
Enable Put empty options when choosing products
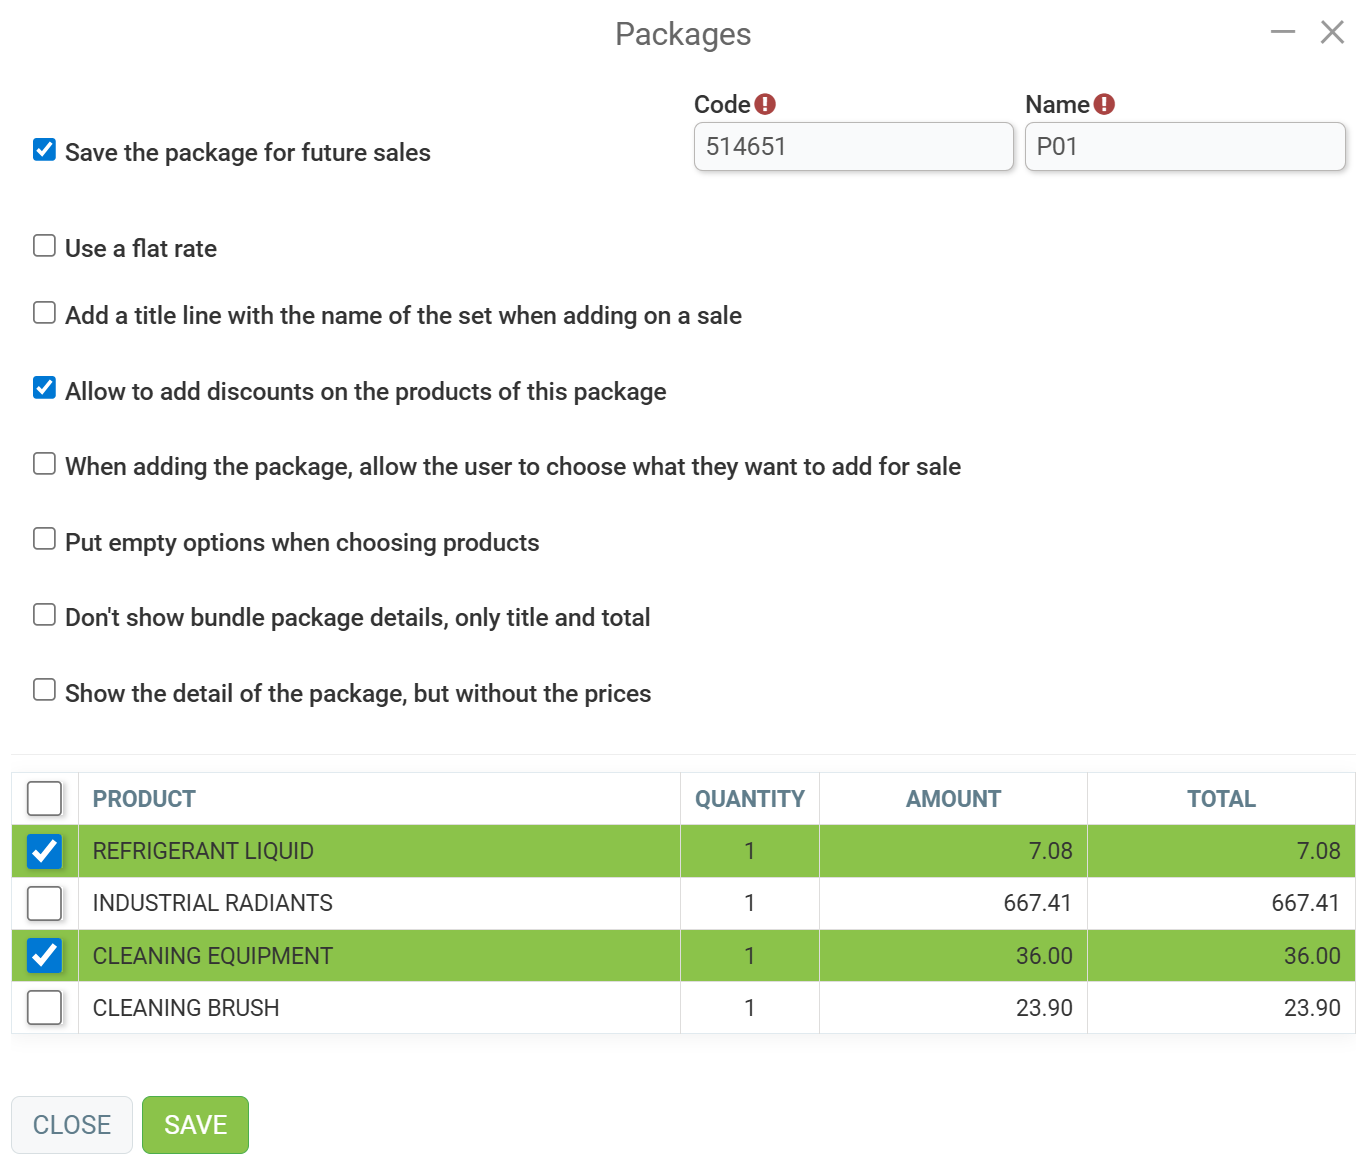point(44,539)
